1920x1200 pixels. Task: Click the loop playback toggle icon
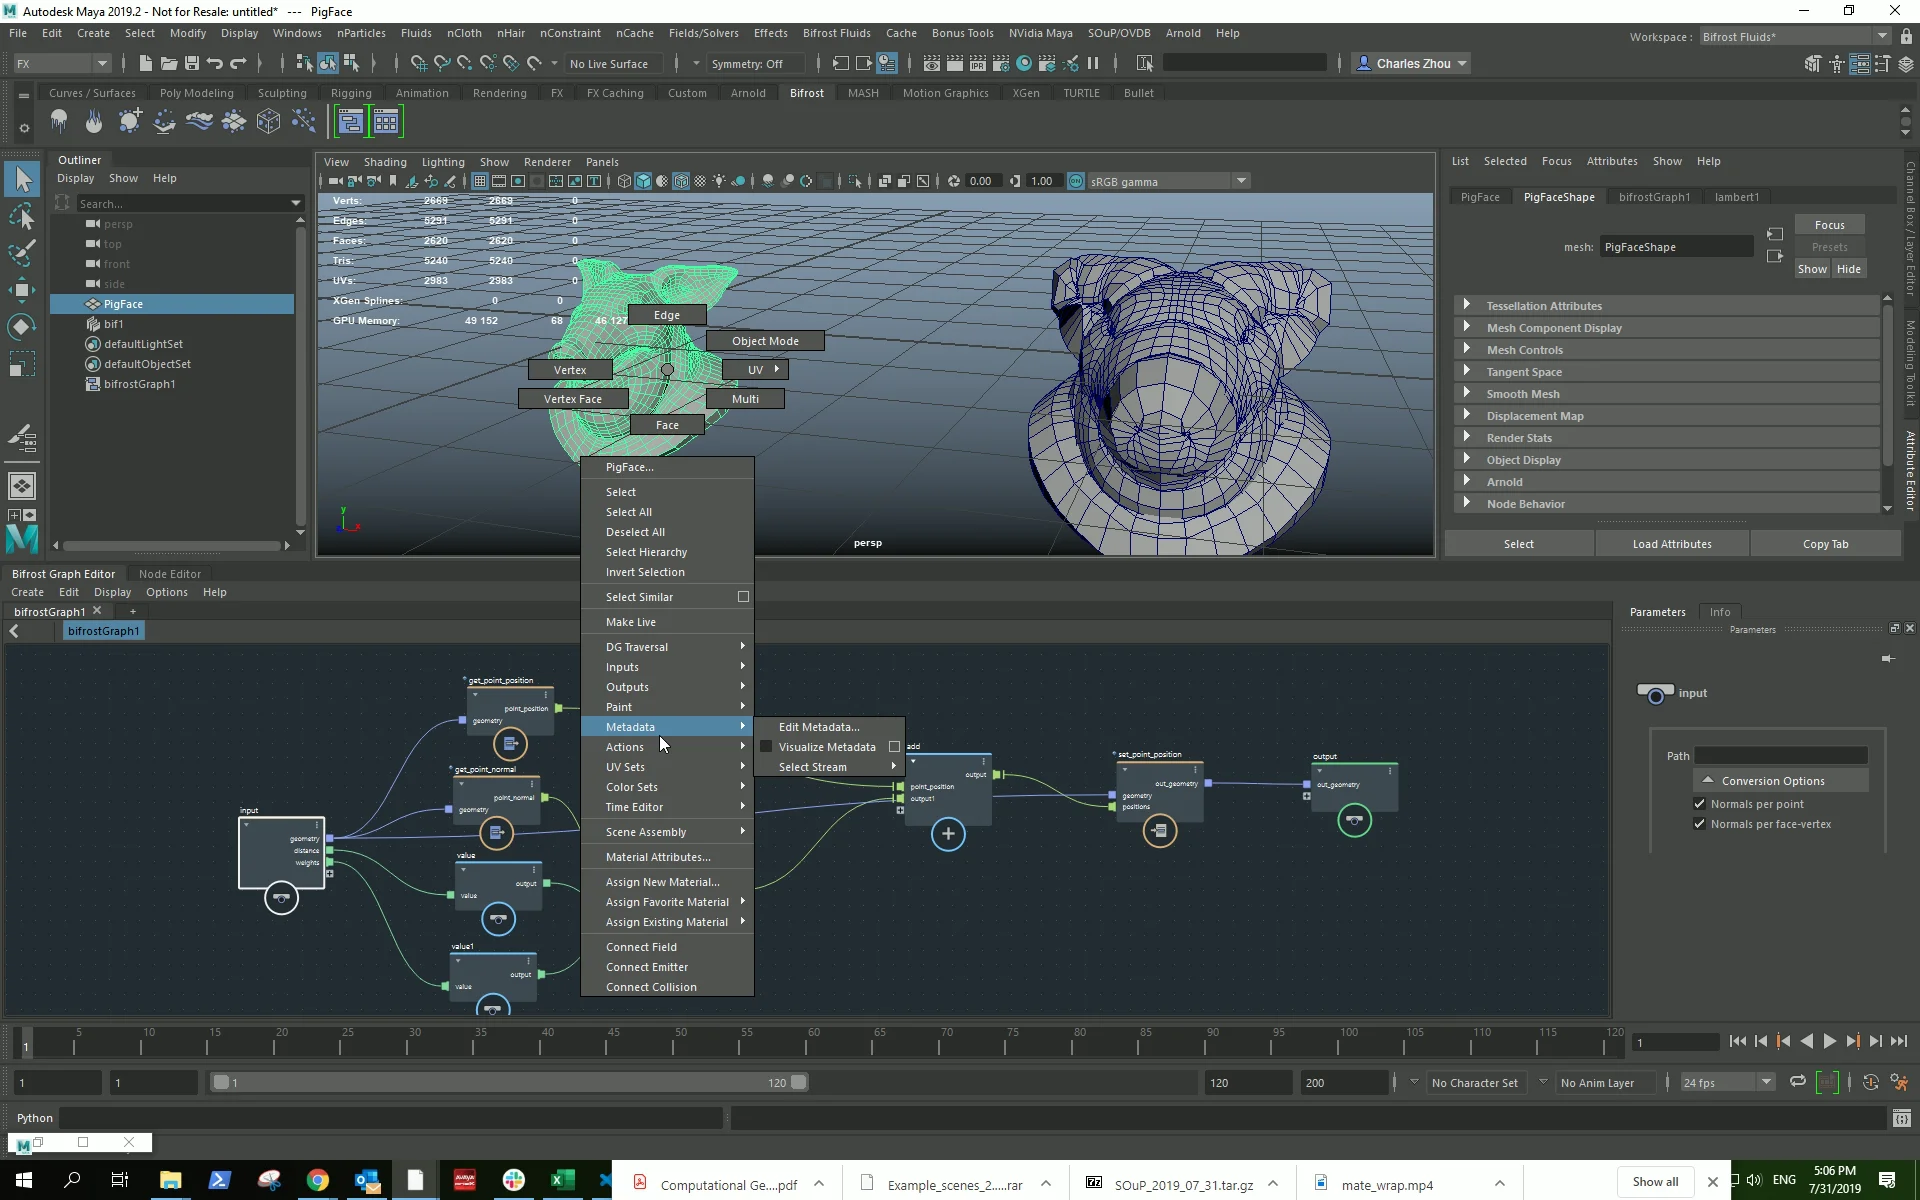[1797, 1082]
